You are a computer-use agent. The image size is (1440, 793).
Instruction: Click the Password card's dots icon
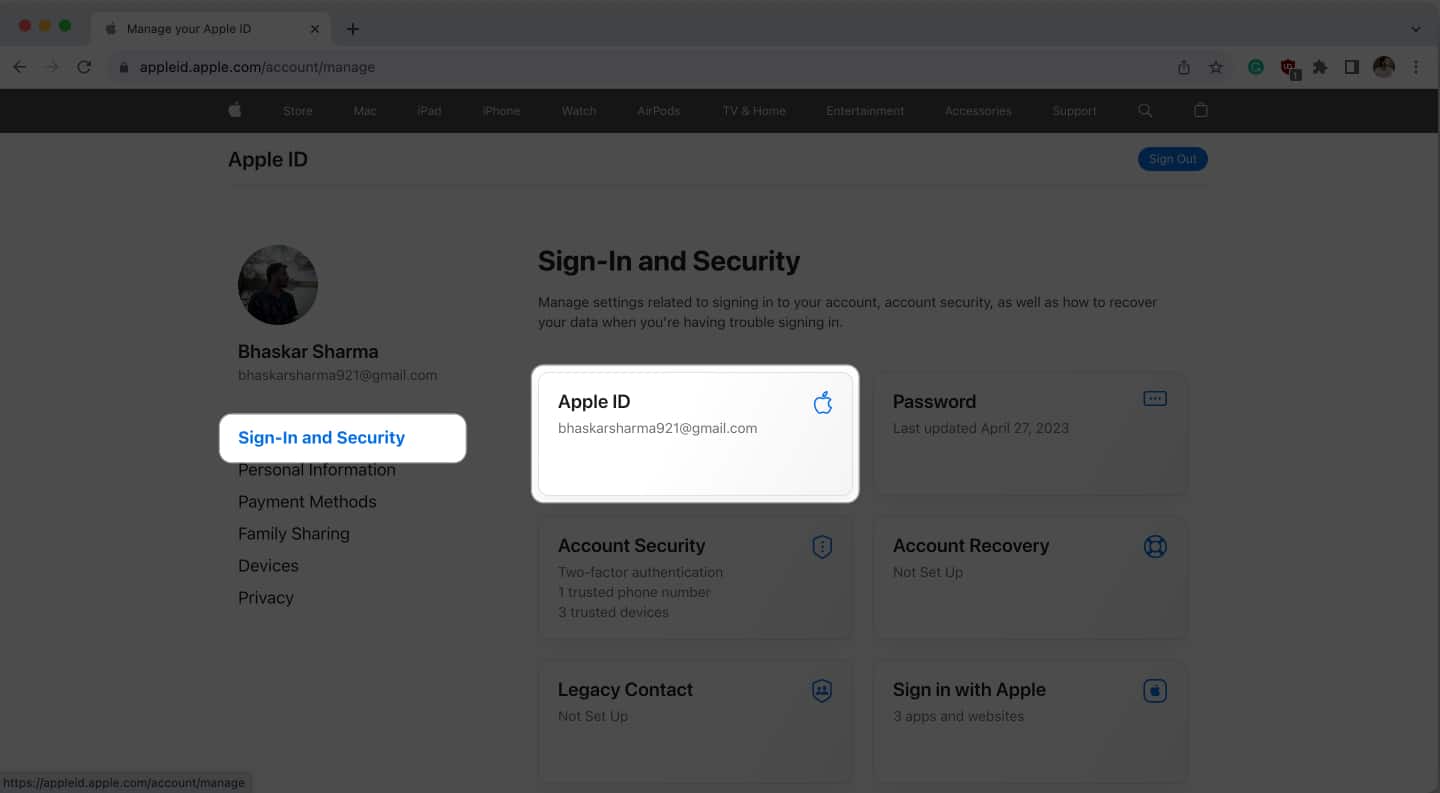[1155, 398]
